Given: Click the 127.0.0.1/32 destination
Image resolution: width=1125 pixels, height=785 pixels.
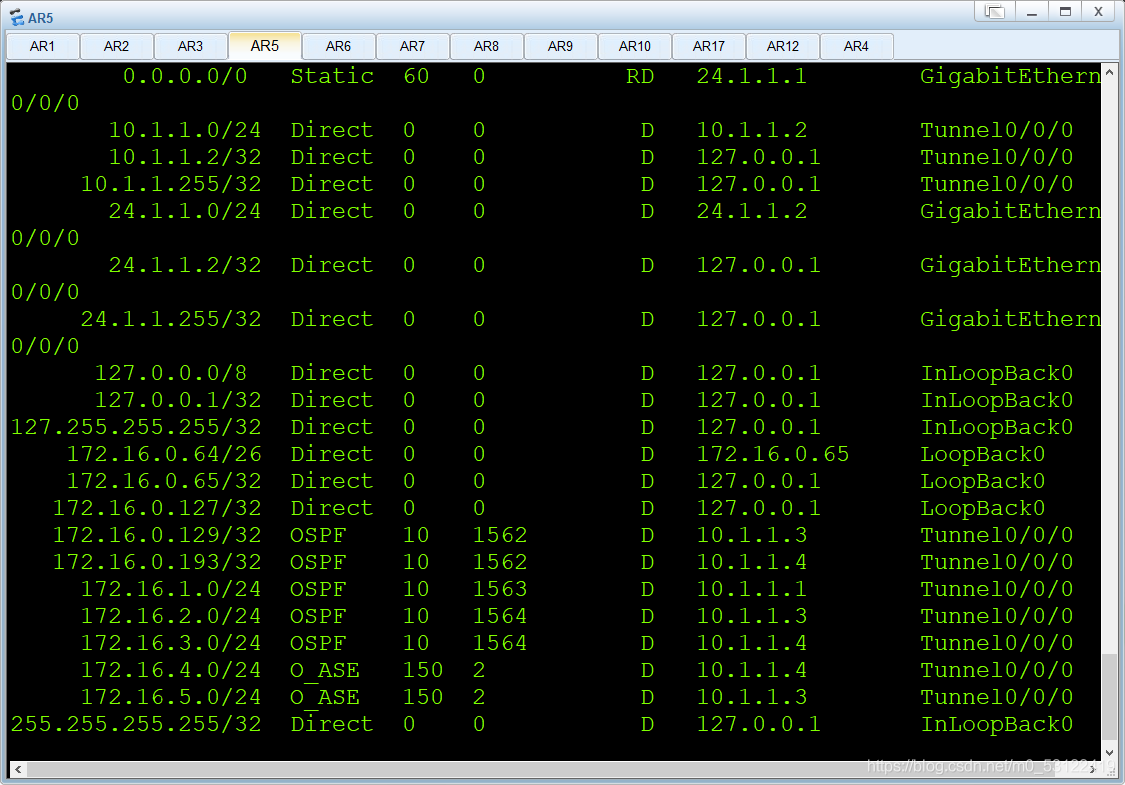Looking at the screenshot, I should [178, 400].
